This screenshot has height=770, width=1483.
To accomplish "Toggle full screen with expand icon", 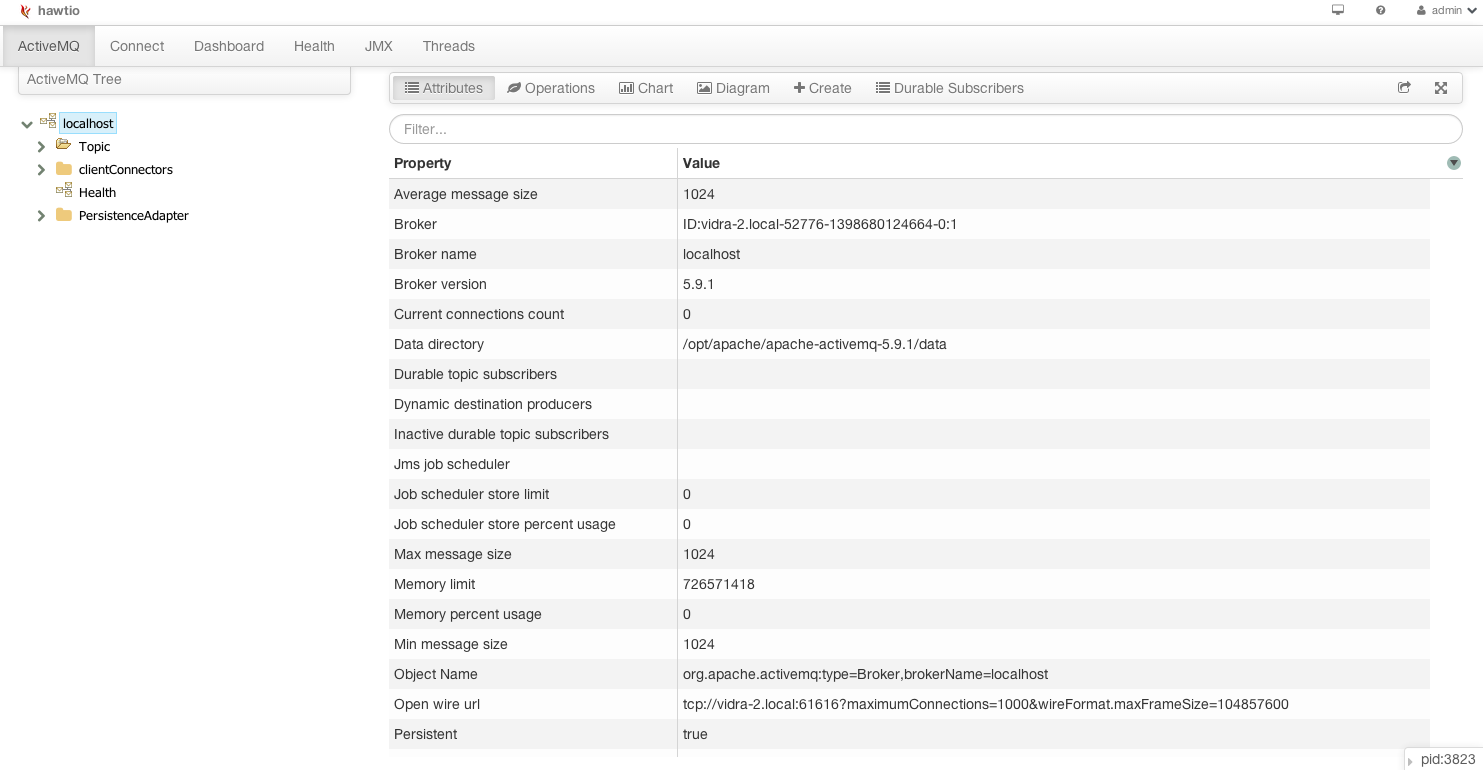I will 1441,88.
